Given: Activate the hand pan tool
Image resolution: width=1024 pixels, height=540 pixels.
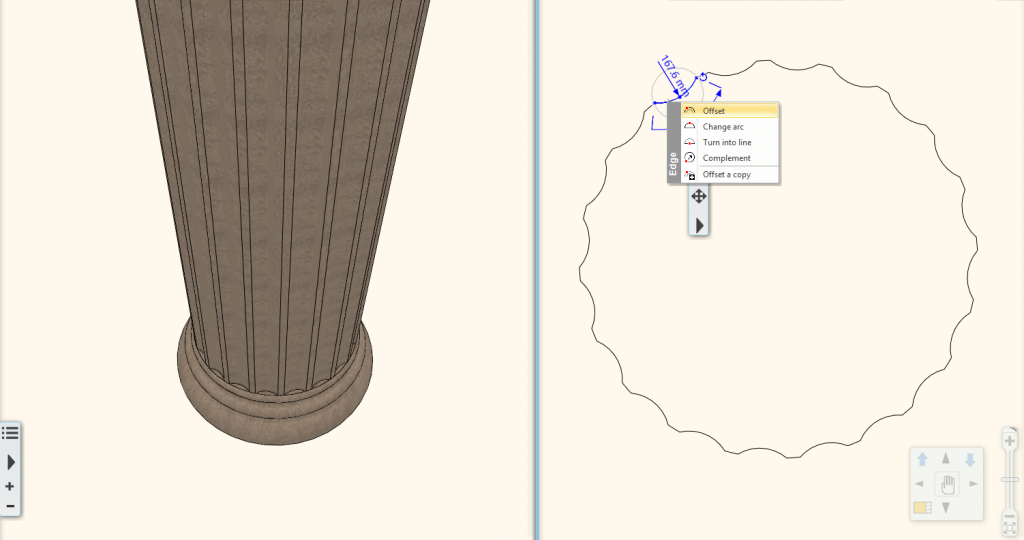Looking at the screenshot, I should tap(947, 484).
